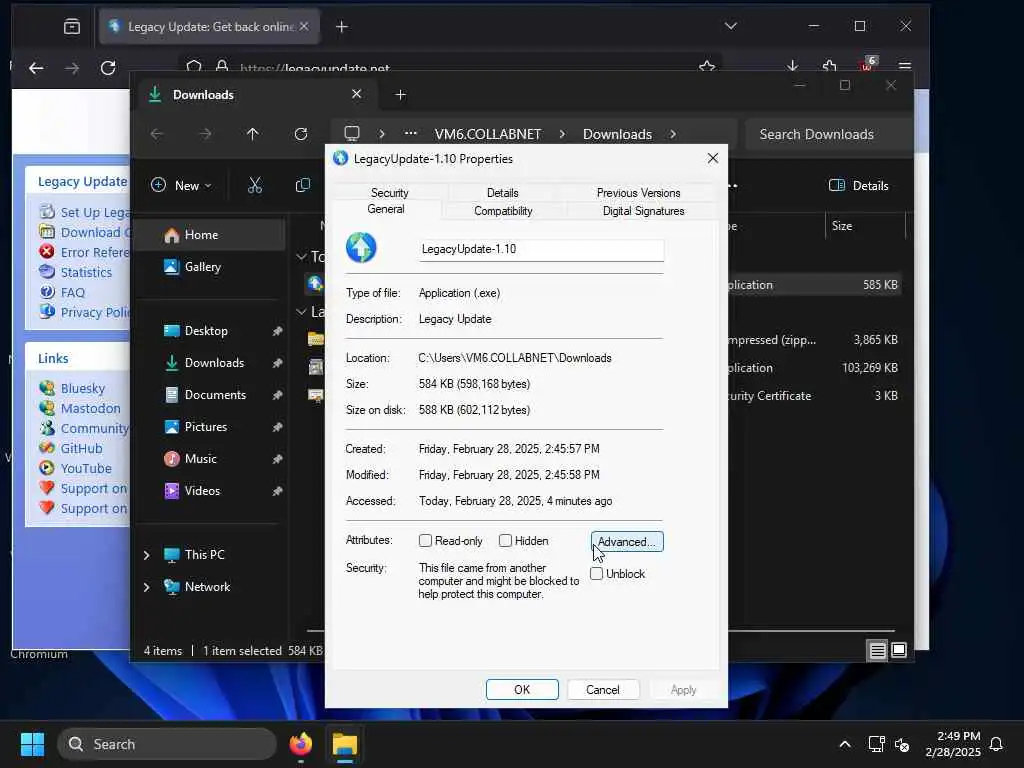Select the General tab
The width and height of the screenshot is (1024, 768).
[385, 209]
